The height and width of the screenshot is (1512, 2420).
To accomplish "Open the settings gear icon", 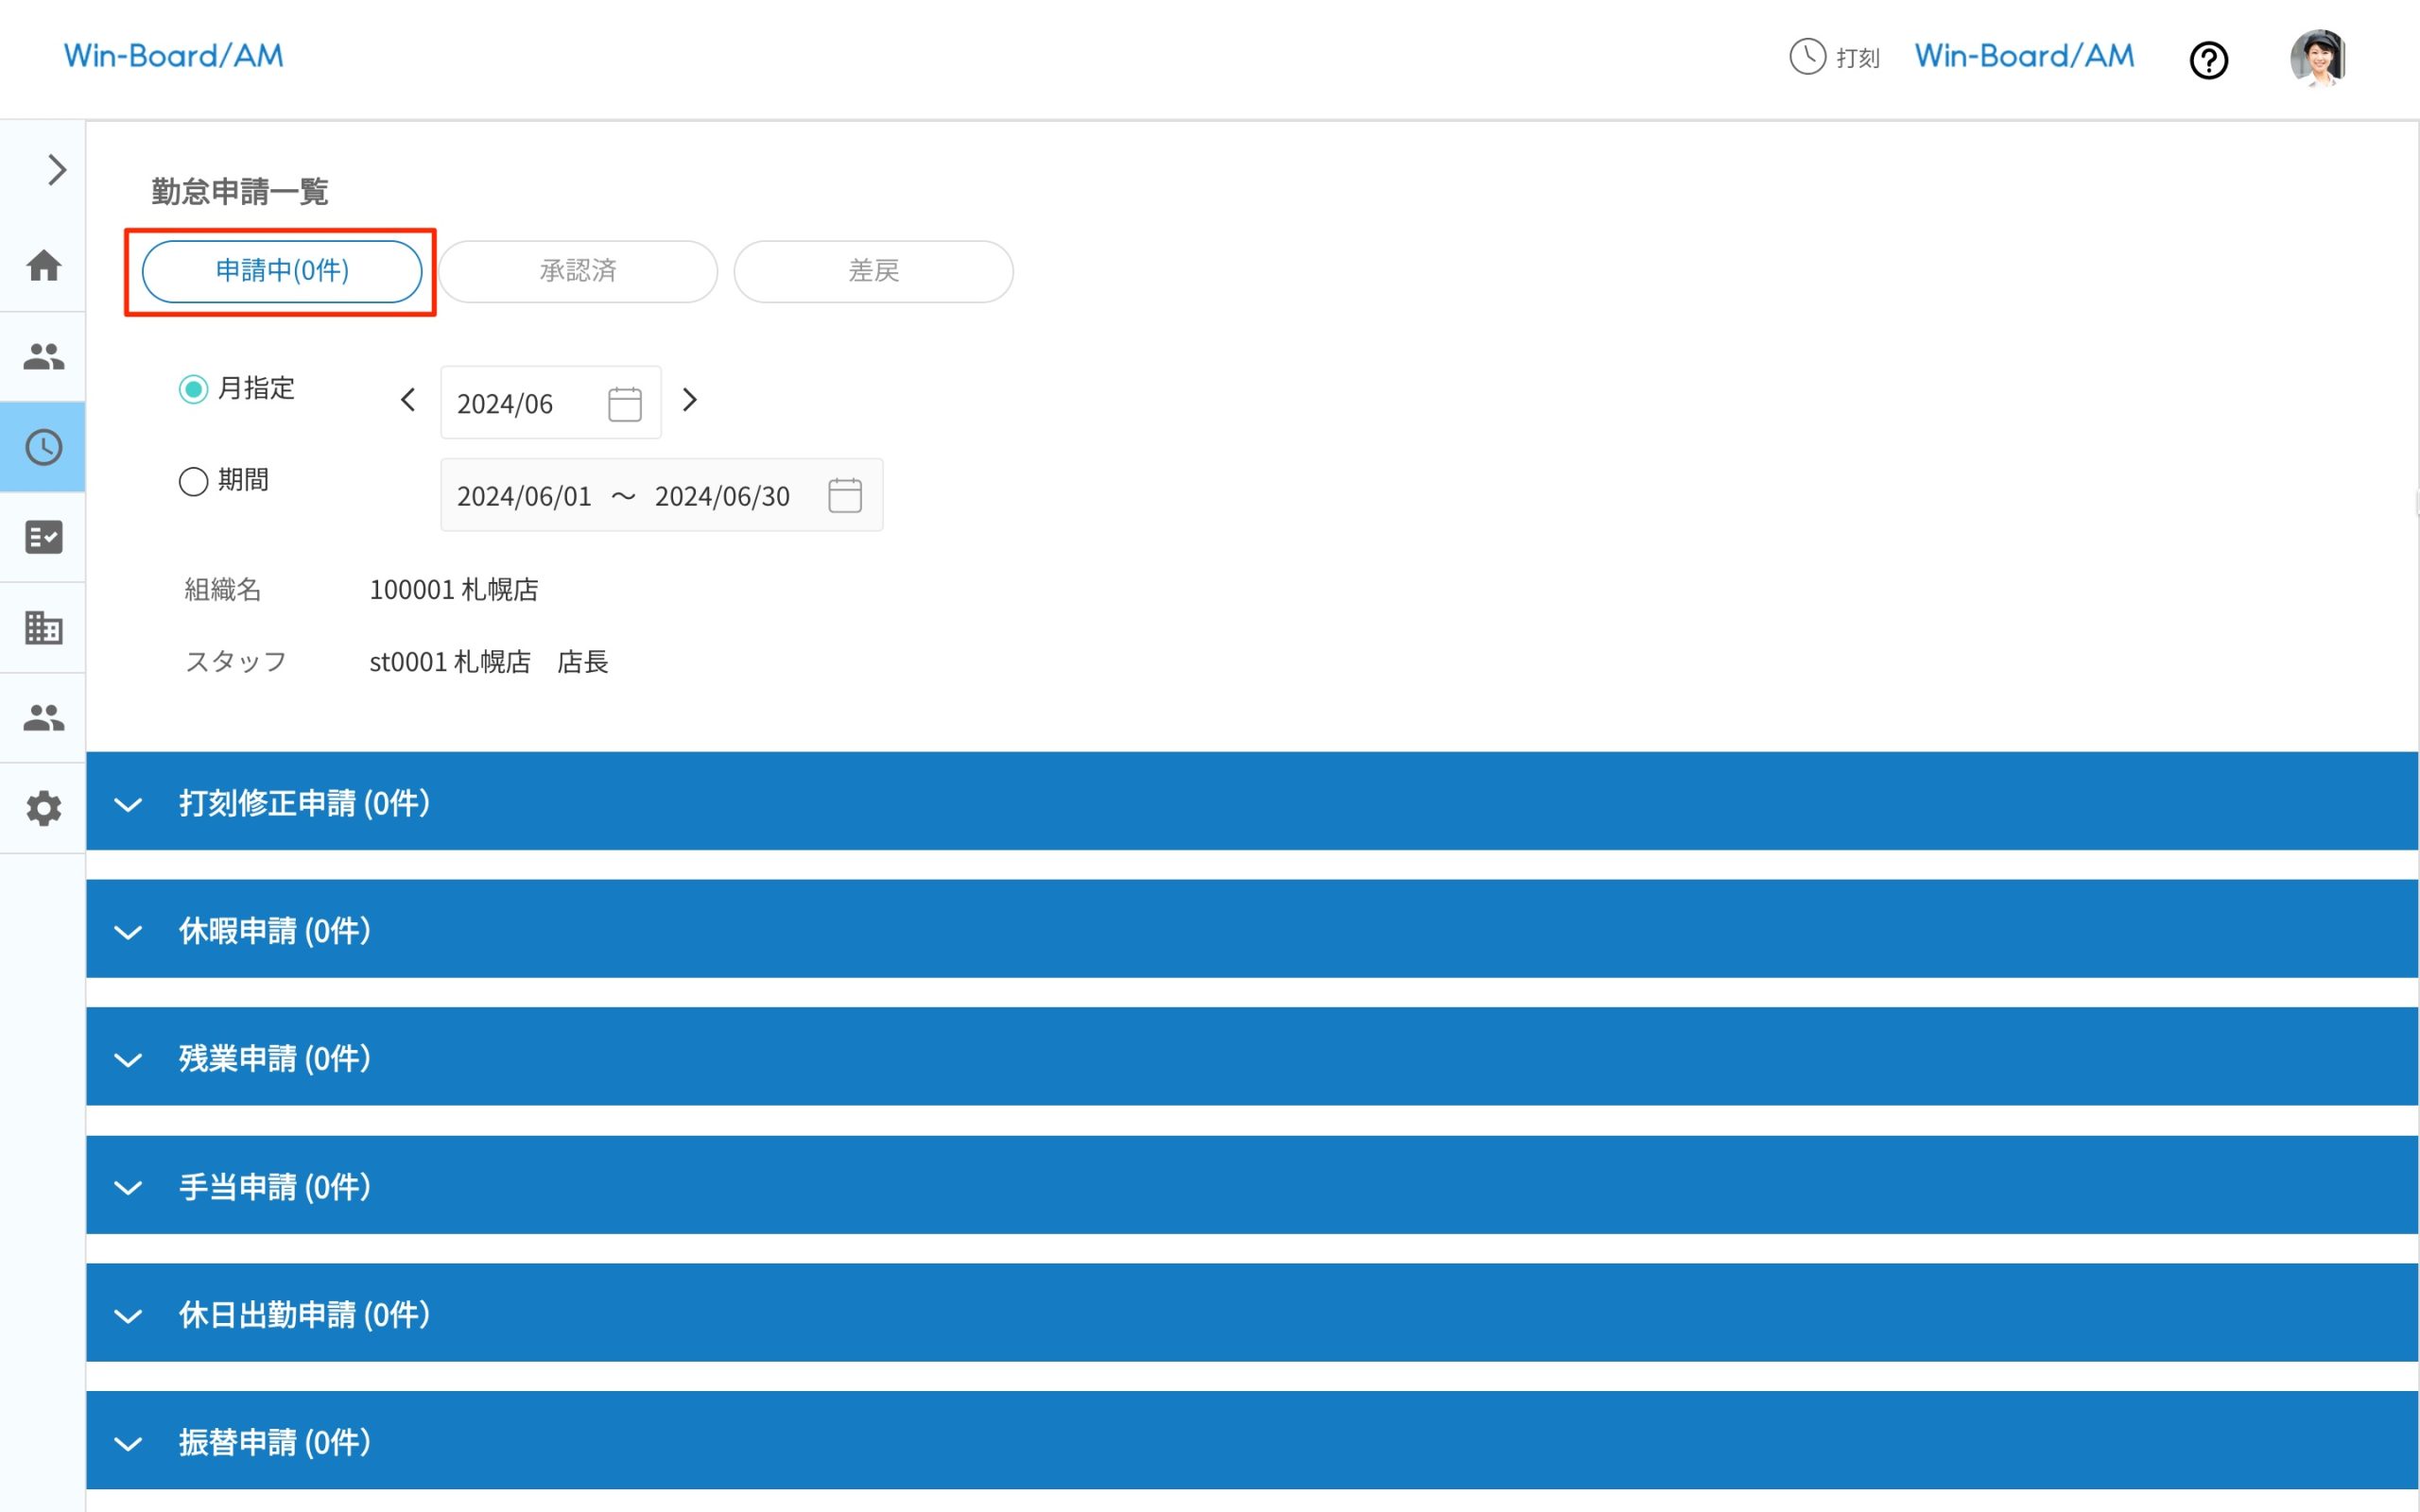I will click(43, 808).
